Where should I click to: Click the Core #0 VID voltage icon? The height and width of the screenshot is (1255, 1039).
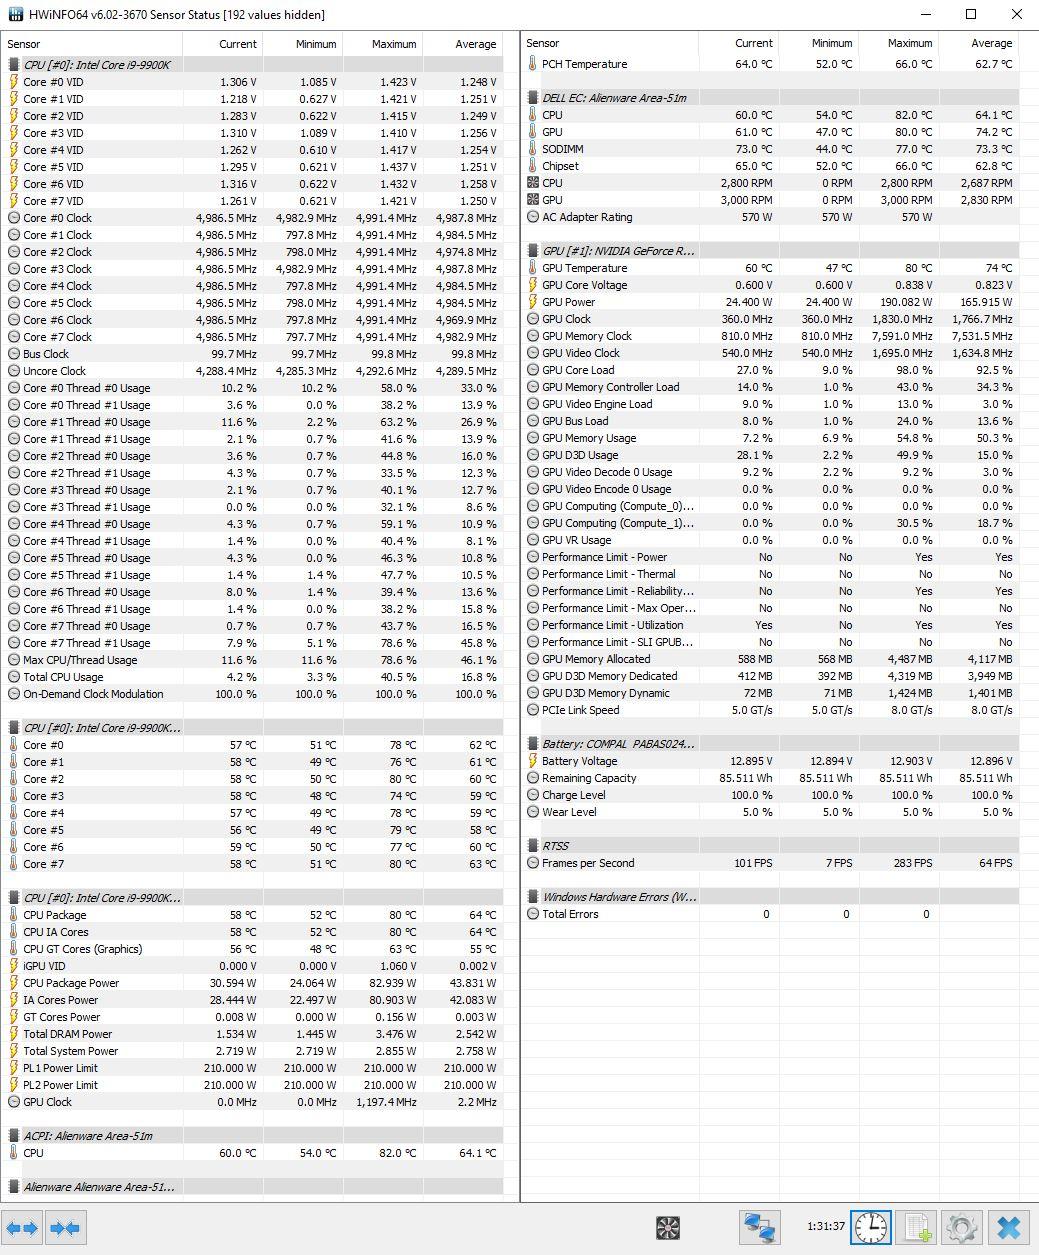tap(14, 82)
